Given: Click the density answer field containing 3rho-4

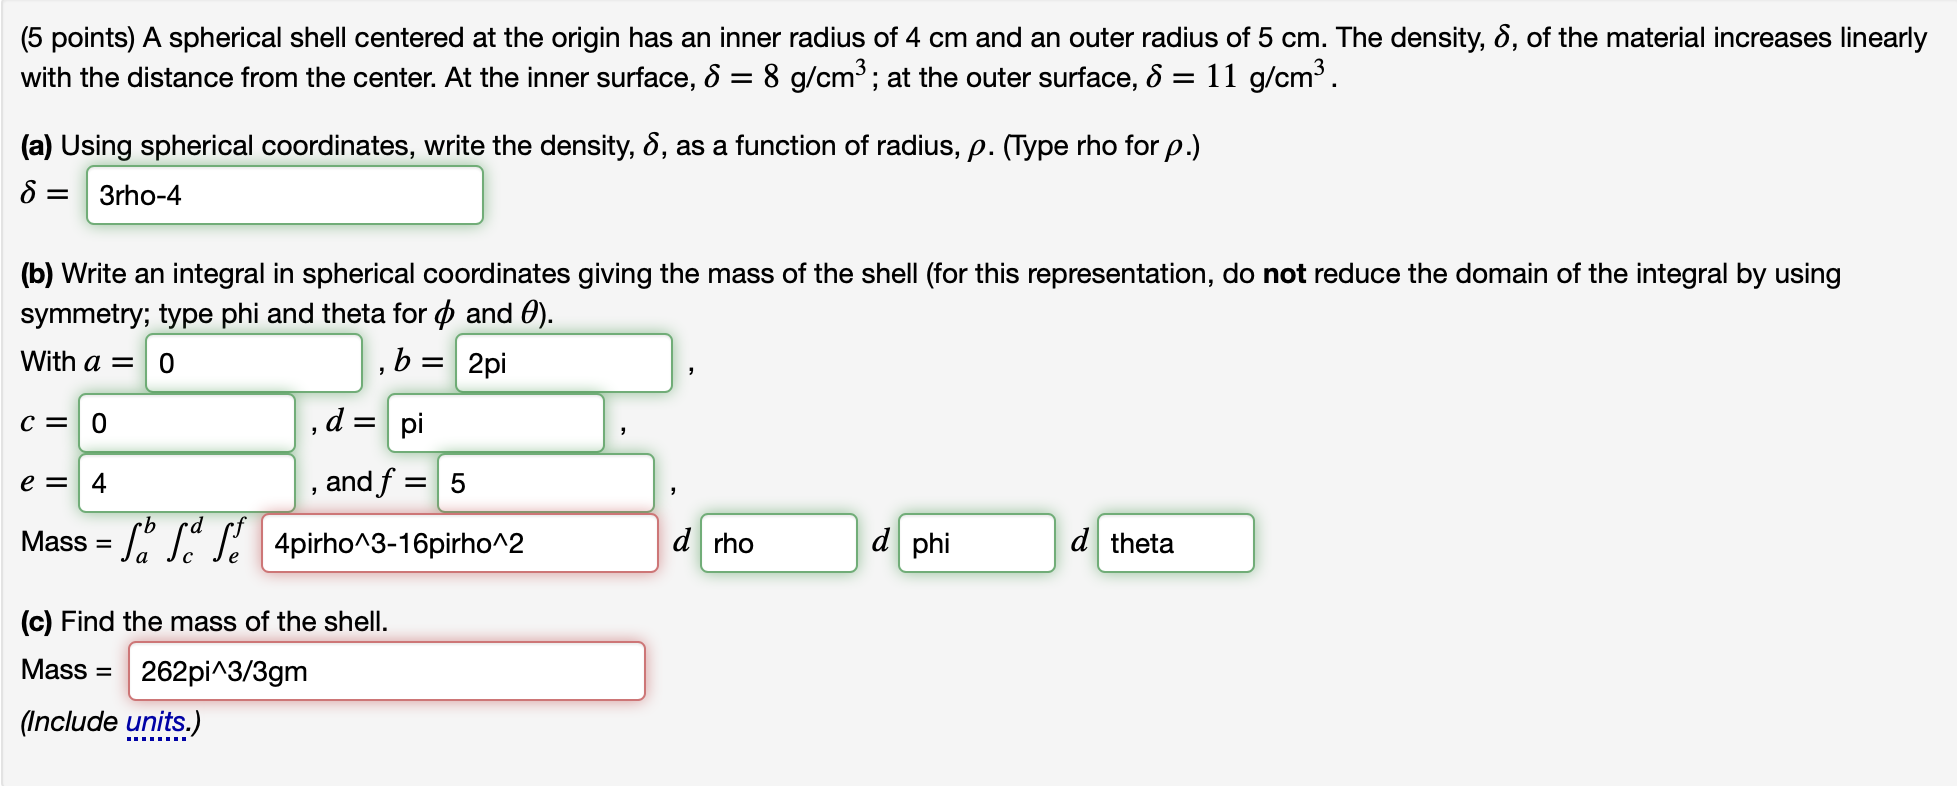Looking at the screenshot, I should click(x=285, y=196).
